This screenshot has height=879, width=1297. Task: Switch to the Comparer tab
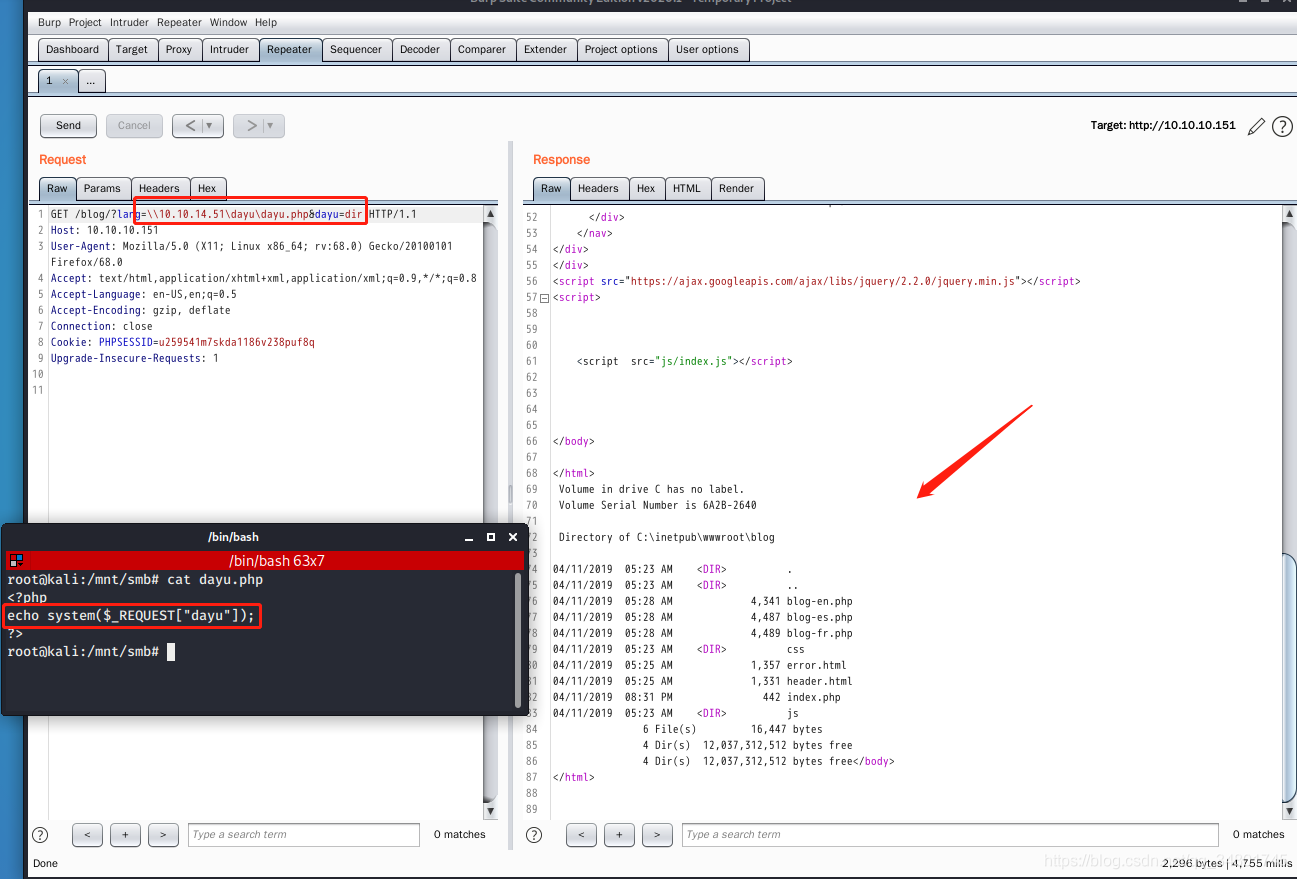(482, 49)
